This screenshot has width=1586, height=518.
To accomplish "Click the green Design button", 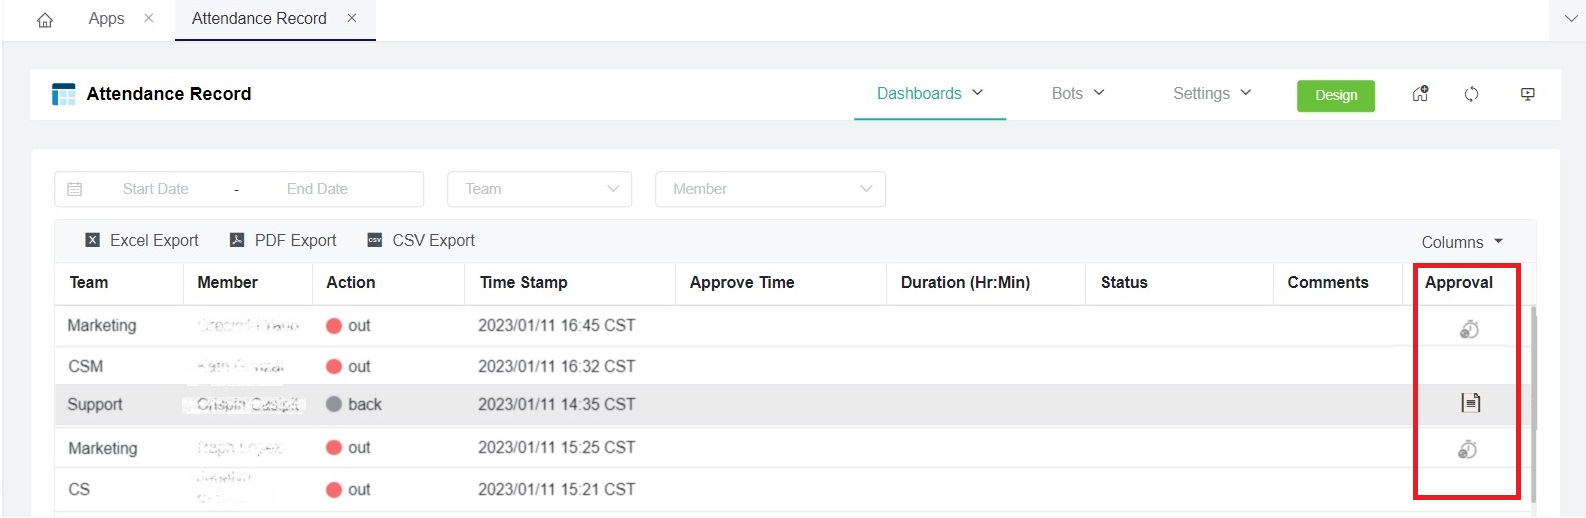I will (x=1335, y=95).
